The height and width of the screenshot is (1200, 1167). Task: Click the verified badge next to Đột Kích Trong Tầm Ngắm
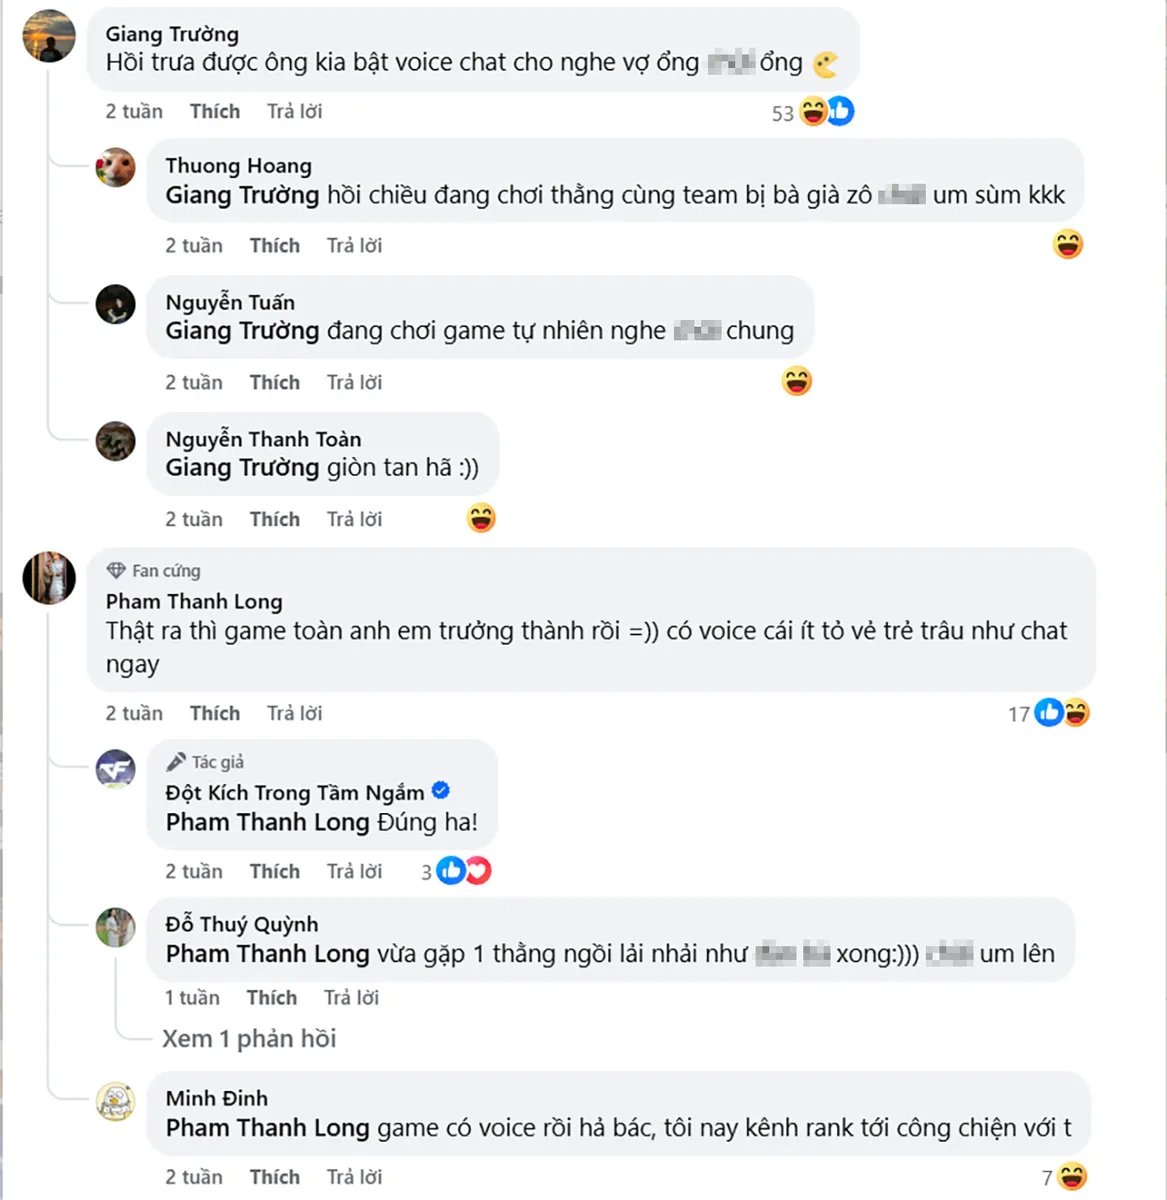[440, 791]
